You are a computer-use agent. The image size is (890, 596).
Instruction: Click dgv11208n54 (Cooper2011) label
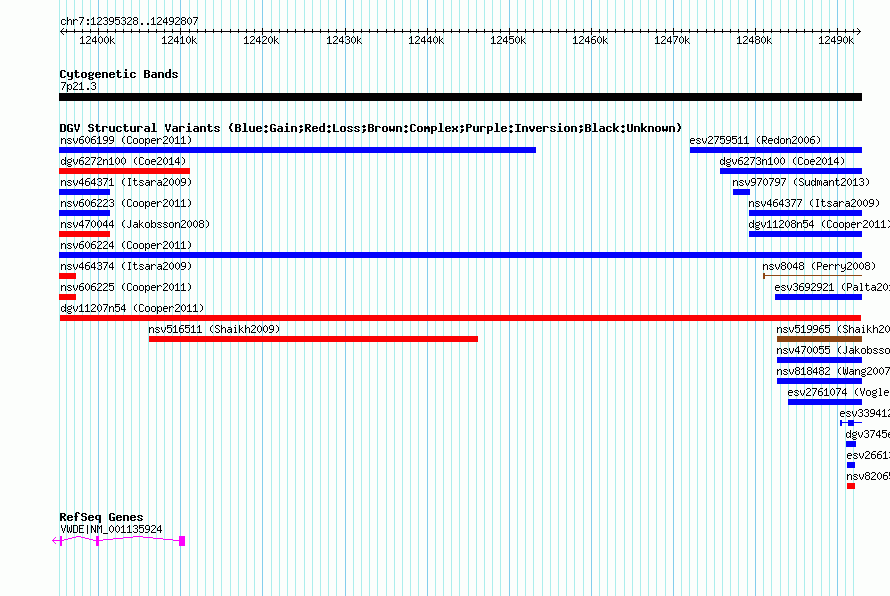tap(819, 224)
